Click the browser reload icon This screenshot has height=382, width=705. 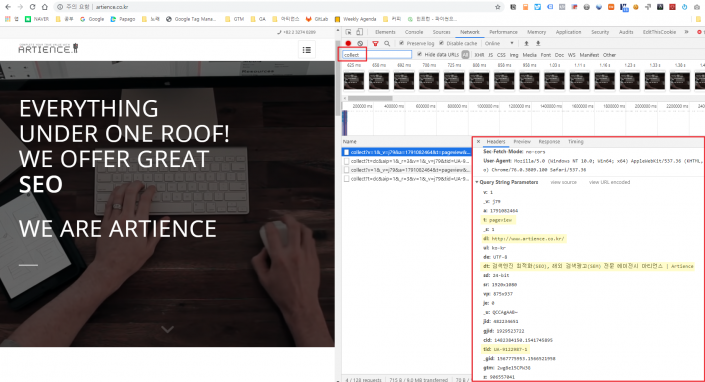click(x=32, y=7)
